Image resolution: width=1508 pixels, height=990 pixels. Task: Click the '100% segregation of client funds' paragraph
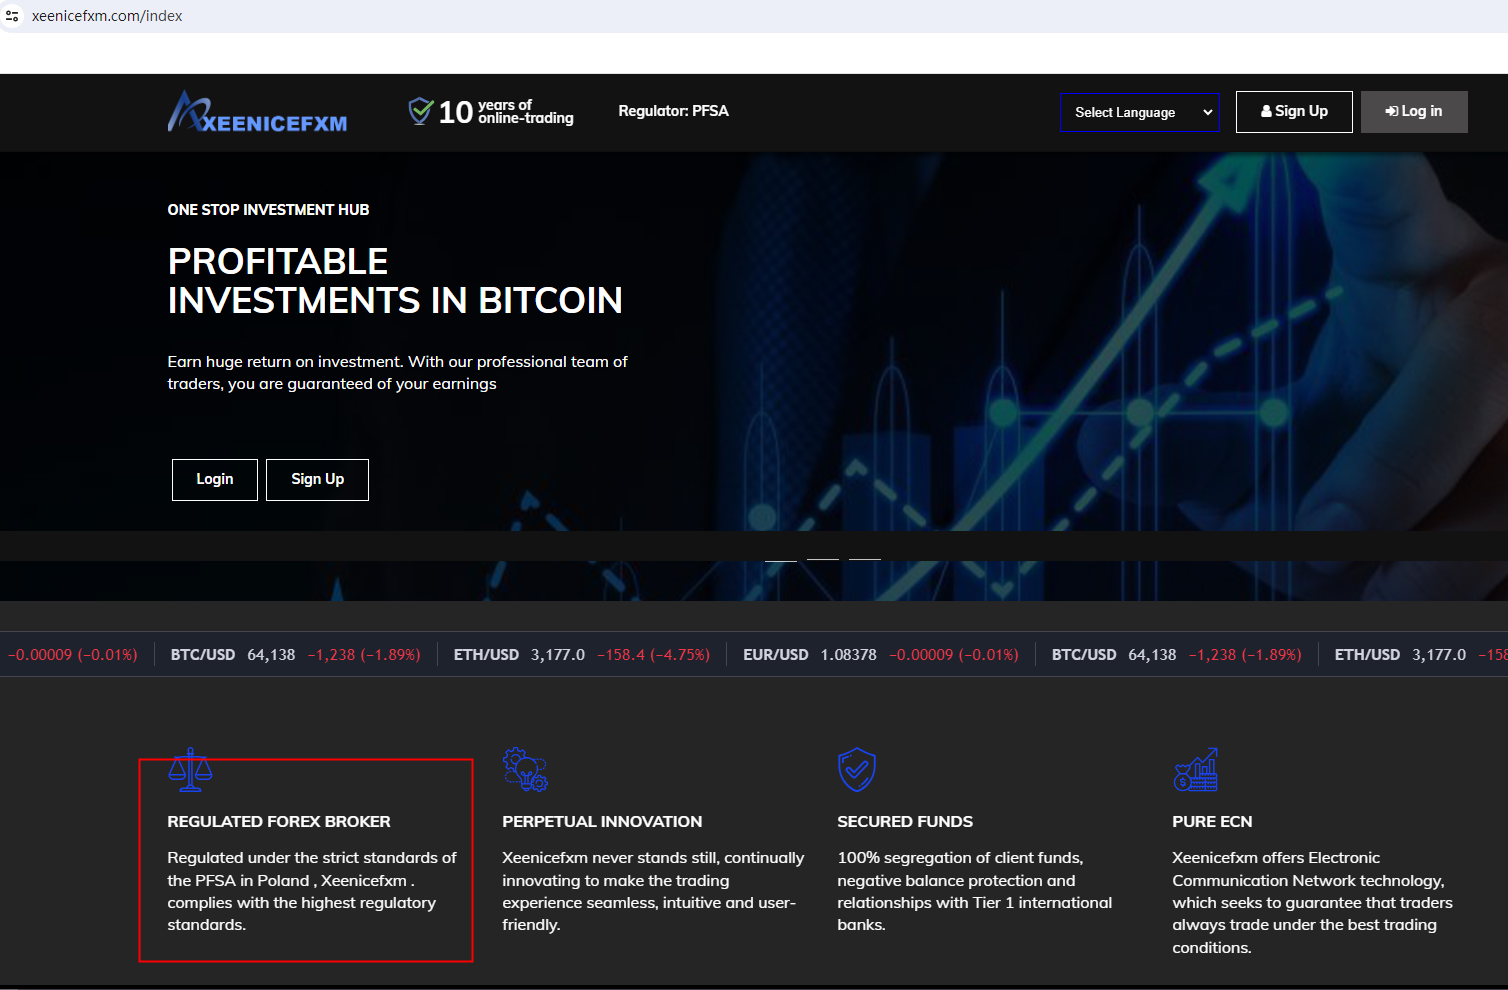tap(975, 891)
